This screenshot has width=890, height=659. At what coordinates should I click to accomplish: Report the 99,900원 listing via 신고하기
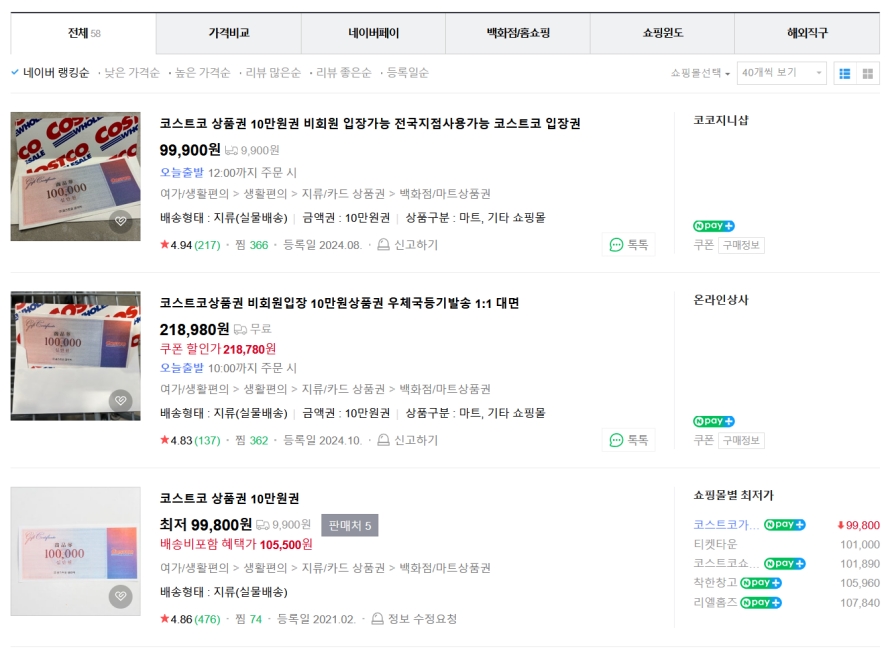click(408, 245)
